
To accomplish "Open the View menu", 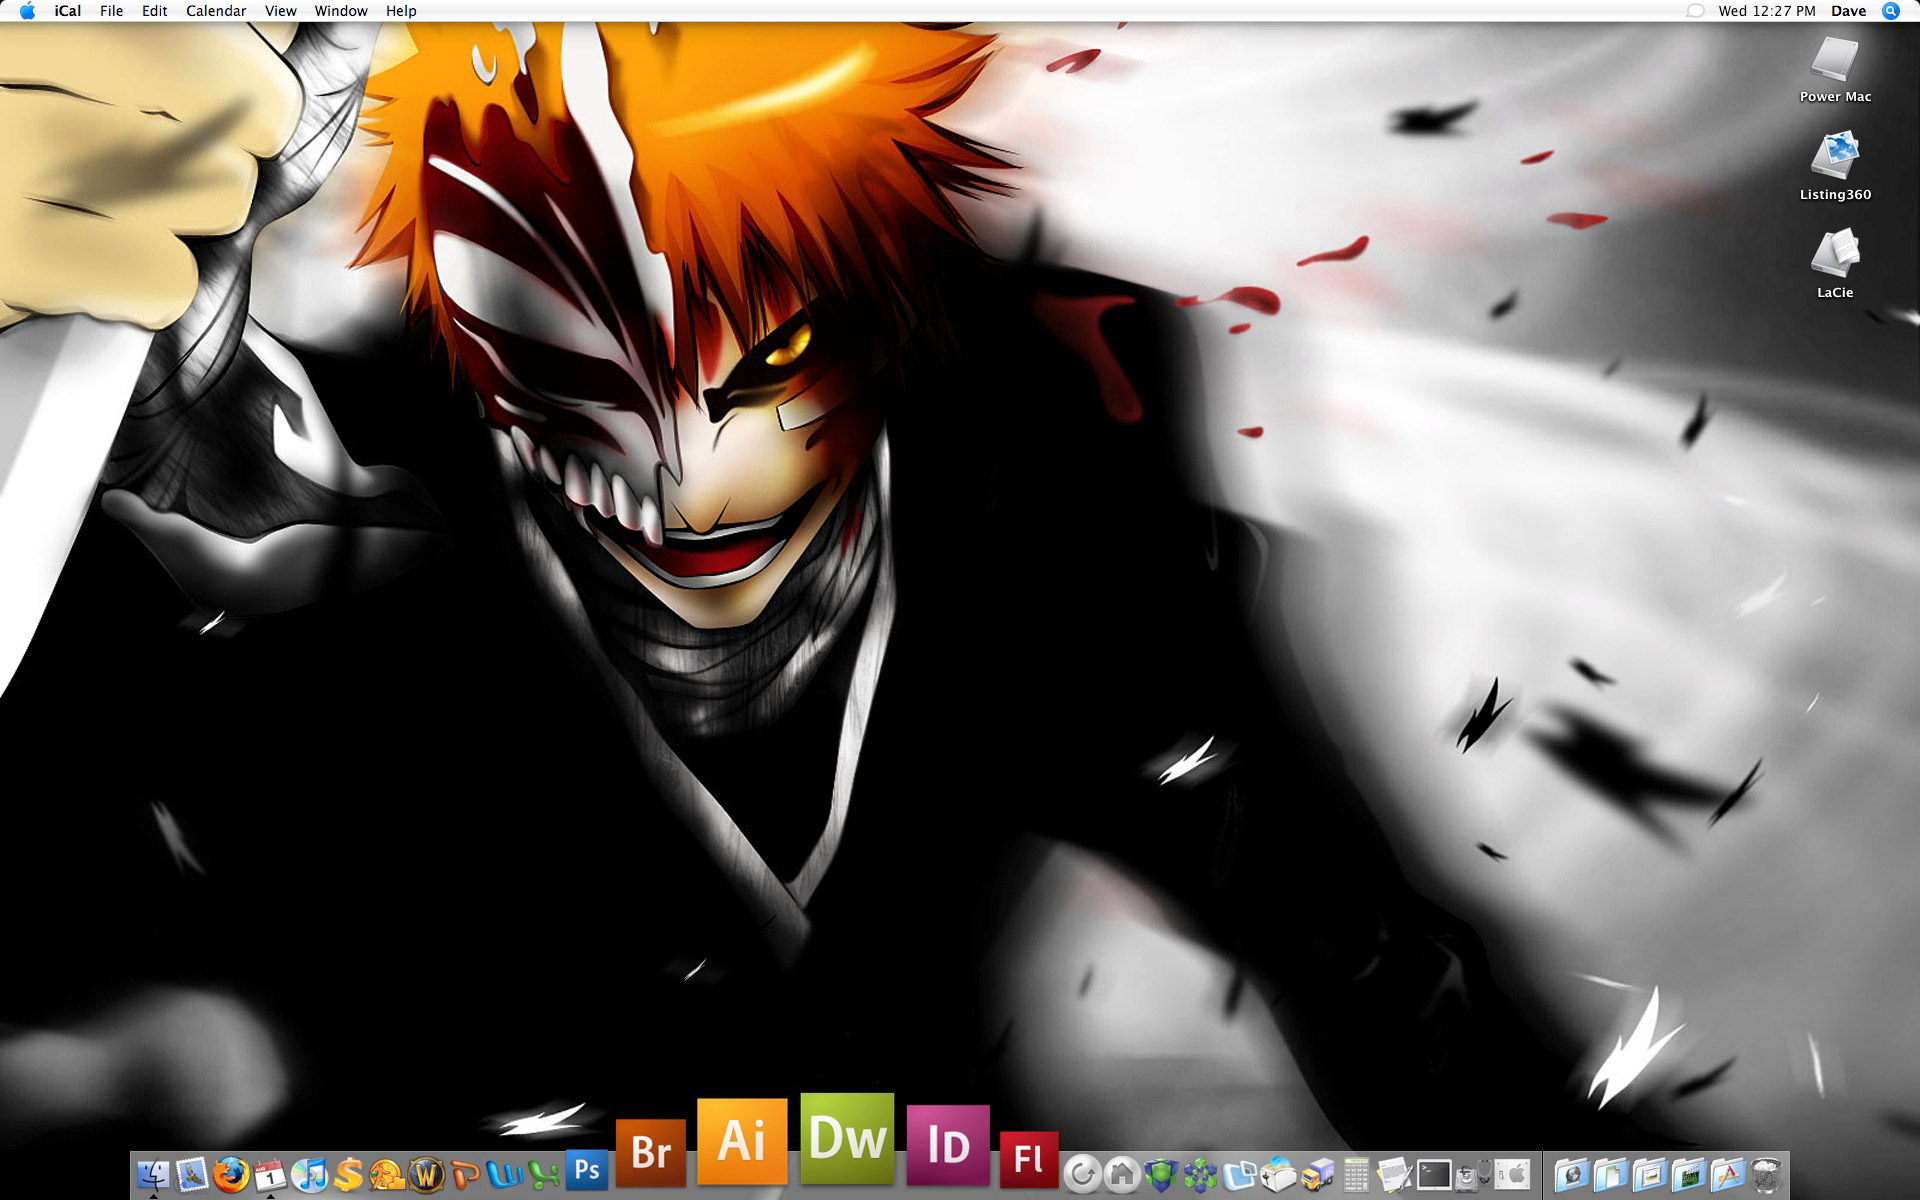I will pyautogui.click(x=280, y=11).
